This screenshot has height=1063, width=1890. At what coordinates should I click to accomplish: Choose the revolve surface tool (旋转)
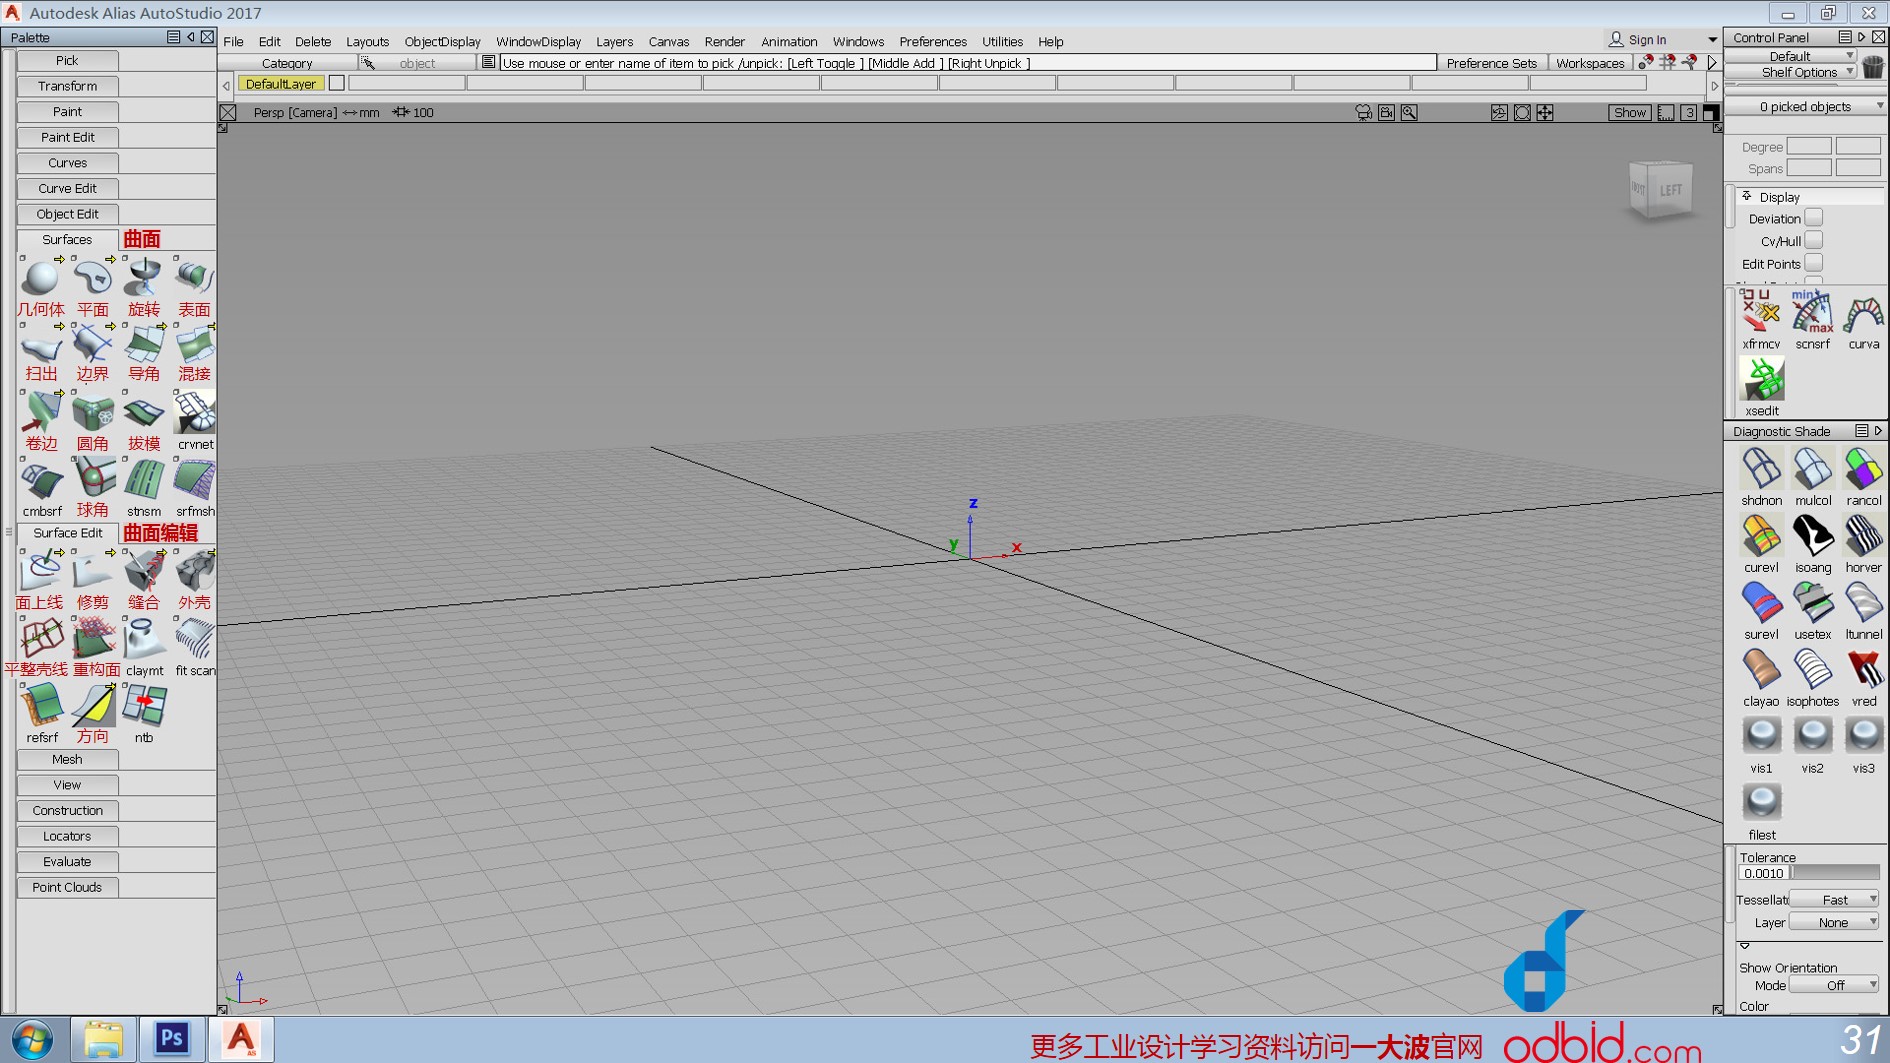(143, 277)
